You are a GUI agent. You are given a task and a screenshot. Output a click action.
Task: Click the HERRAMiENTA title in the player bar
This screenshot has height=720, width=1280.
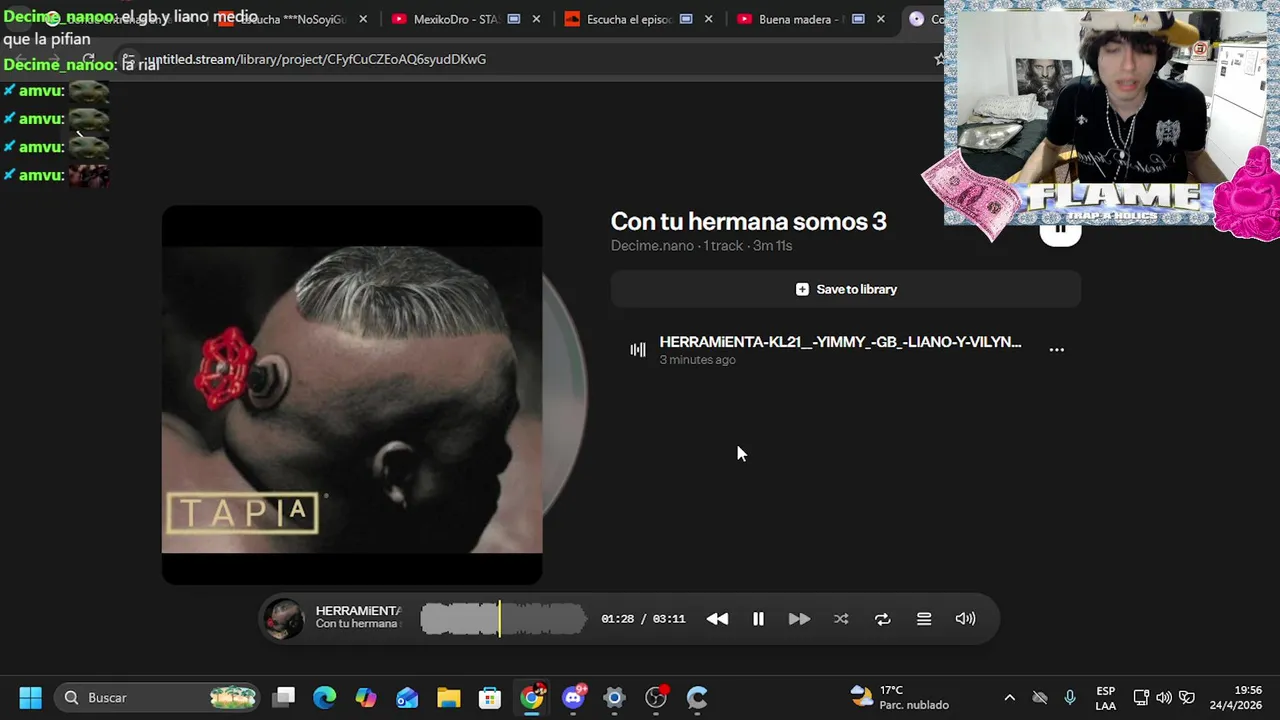pyautogui.click(x=358, y=611)
